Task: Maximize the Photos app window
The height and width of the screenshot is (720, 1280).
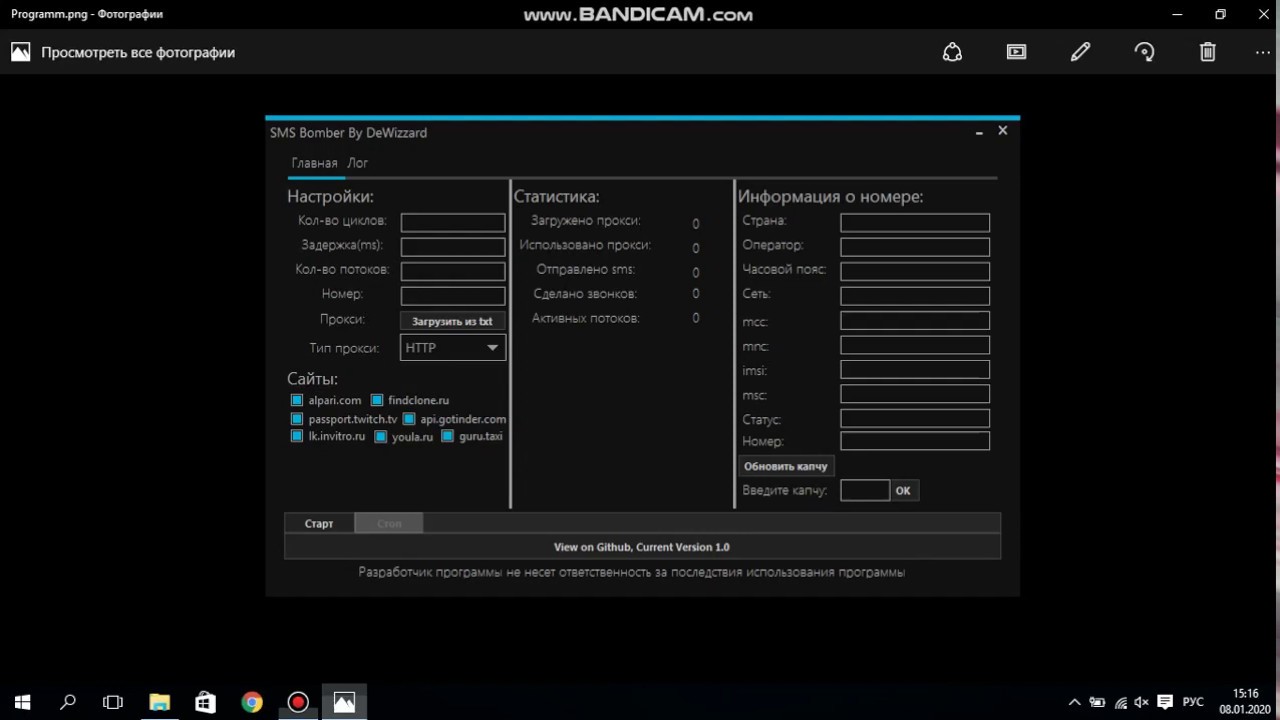Action: click(1220, 14)
